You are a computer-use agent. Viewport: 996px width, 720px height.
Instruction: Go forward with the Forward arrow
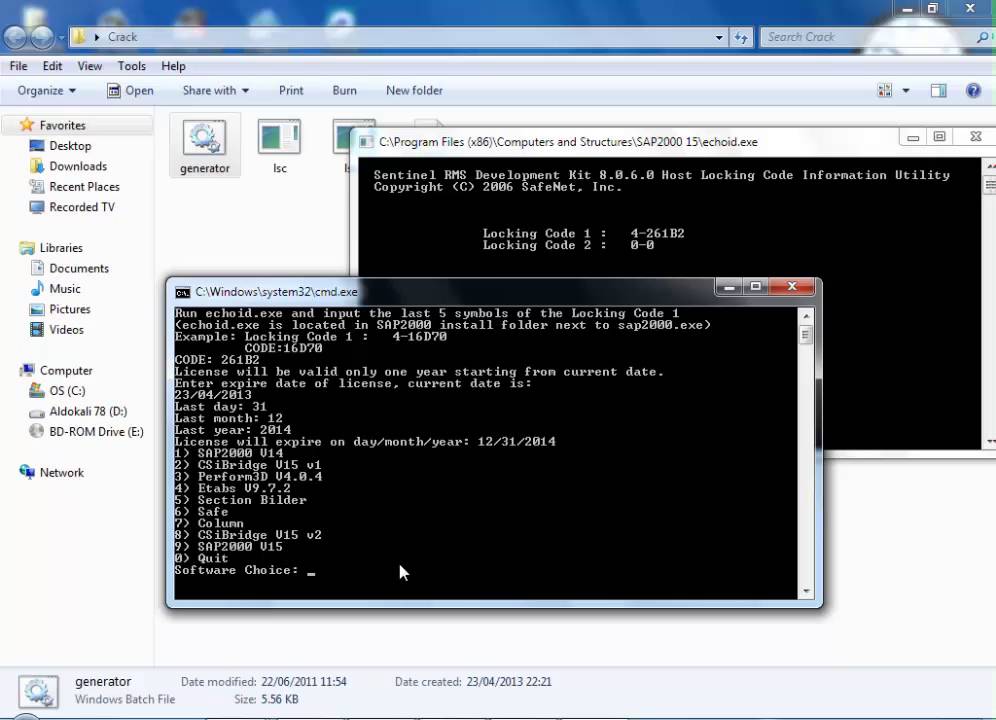(42, 37)
